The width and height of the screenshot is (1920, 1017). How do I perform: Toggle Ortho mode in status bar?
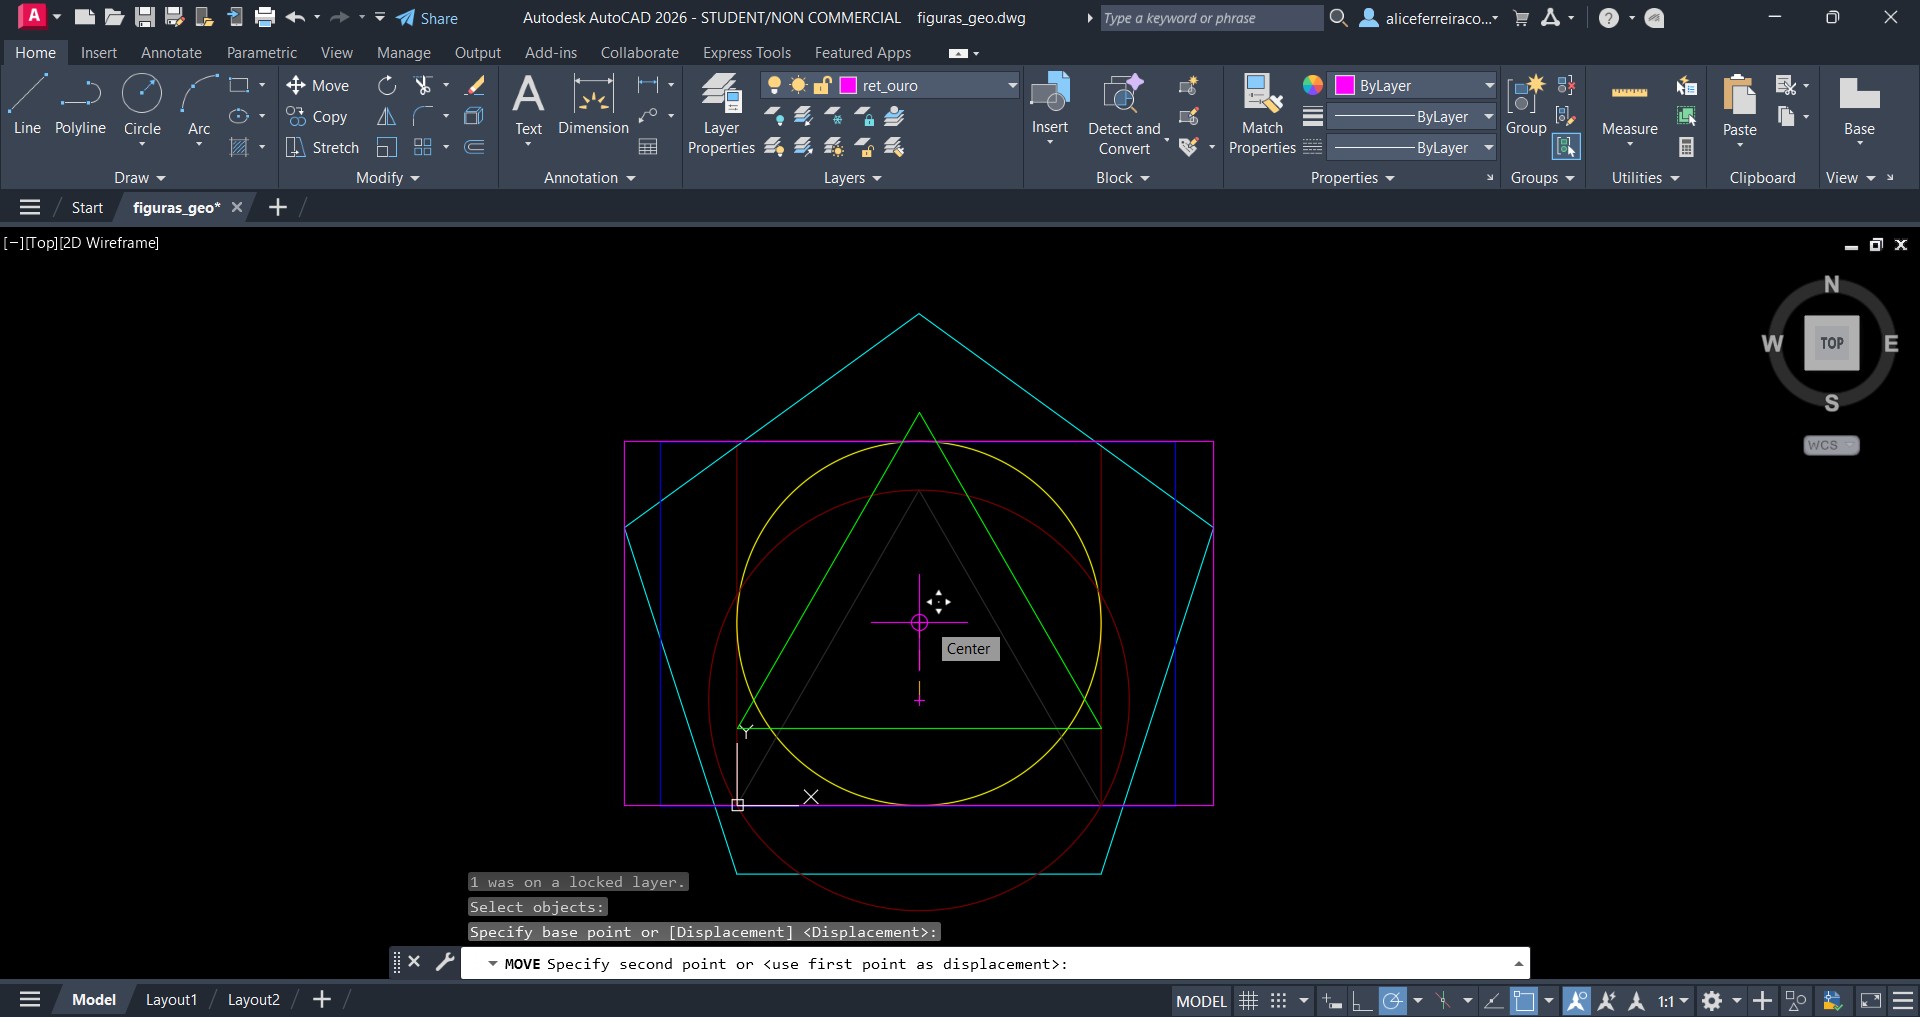[1361, 1001]
